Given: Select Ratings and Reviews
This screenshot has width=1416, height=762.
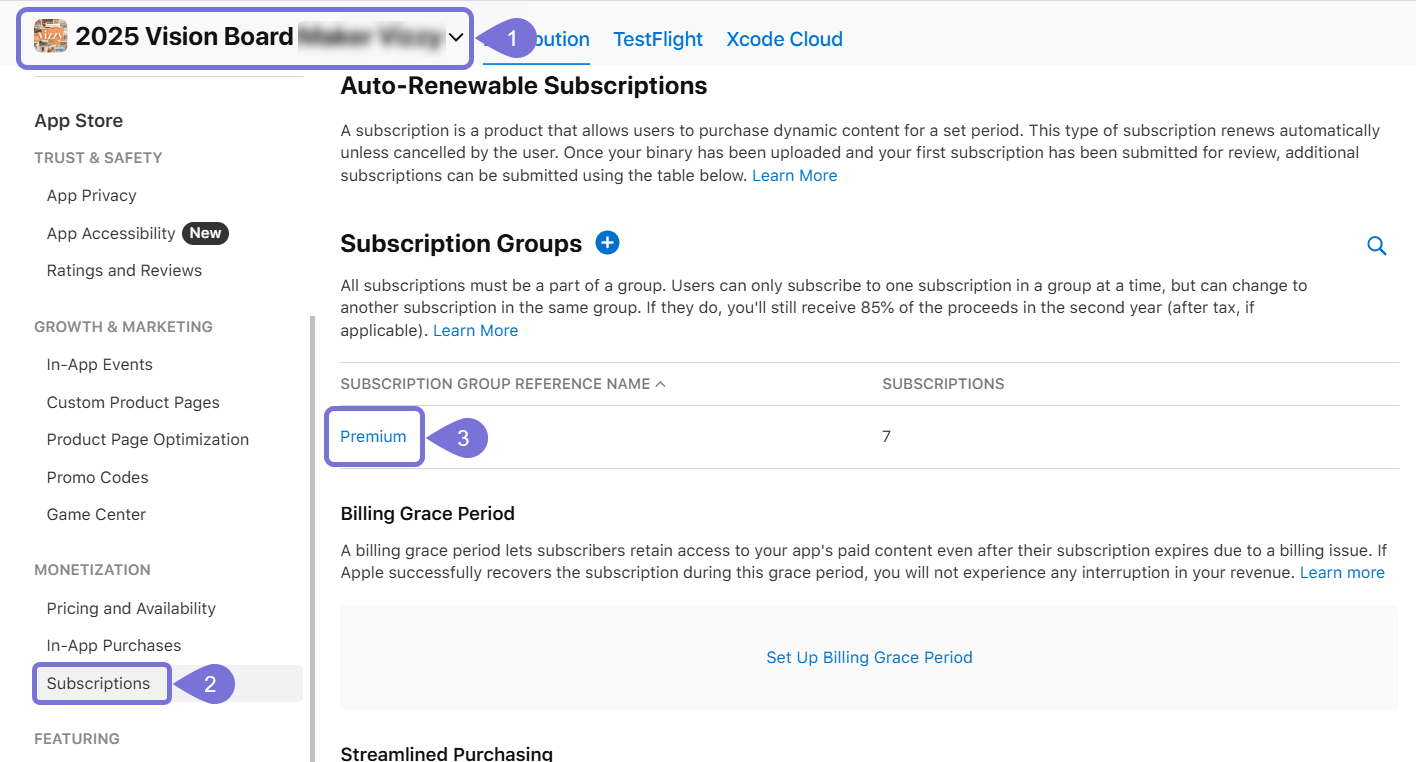Looking at the screenshot, I should coord(124,270).
